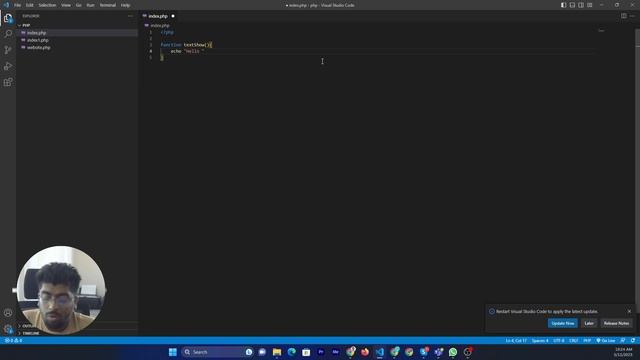Open the Help menu
The image size is (640, 360).
[x=125, y=5]
